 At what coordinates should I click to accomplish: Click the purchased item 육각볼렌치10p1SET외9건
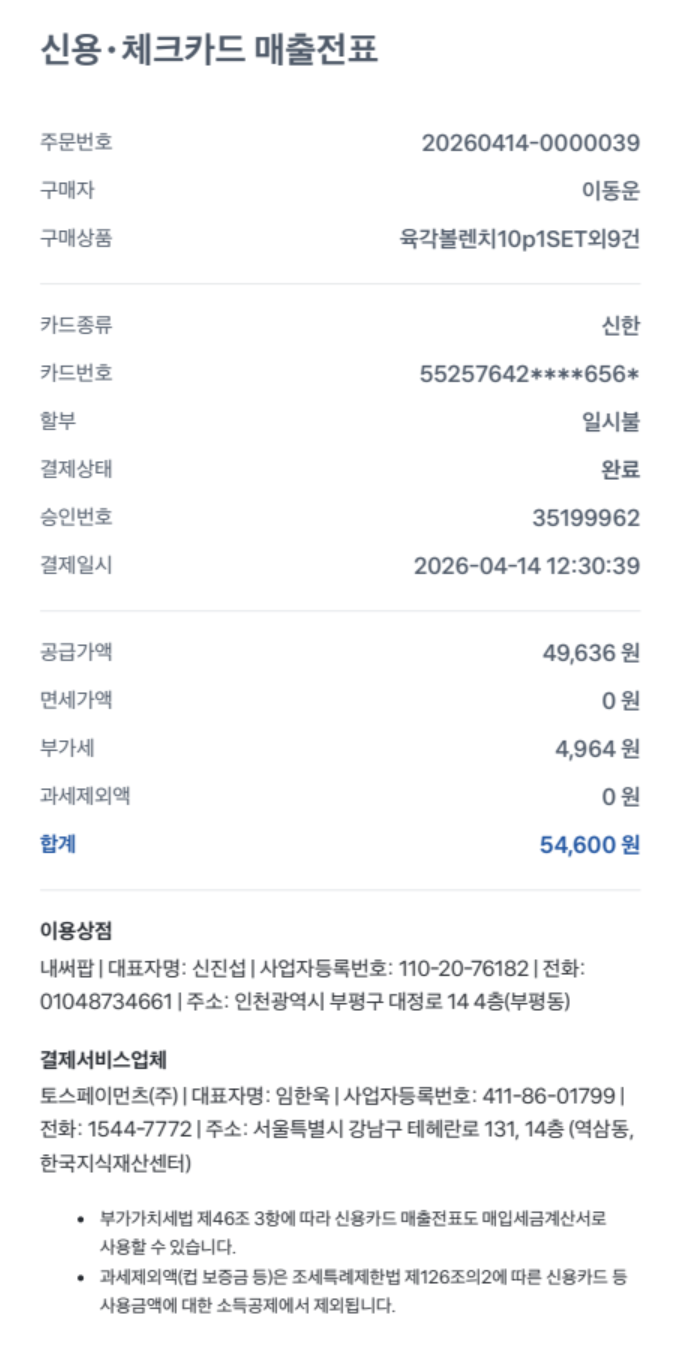point(519,239)
